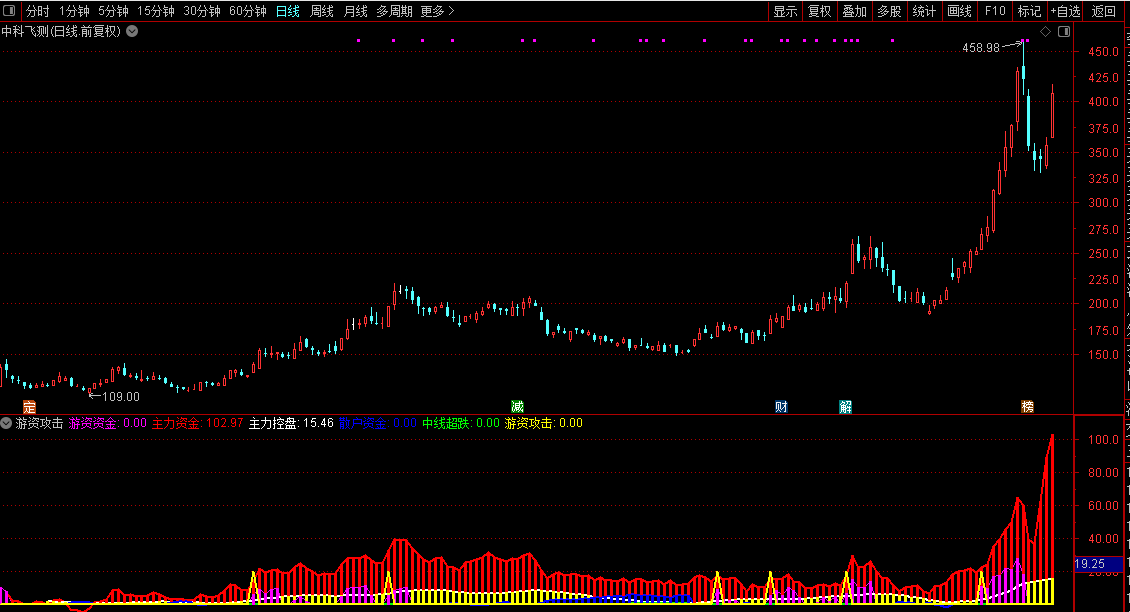Click the 显示 toolbar button

[785, 11]
